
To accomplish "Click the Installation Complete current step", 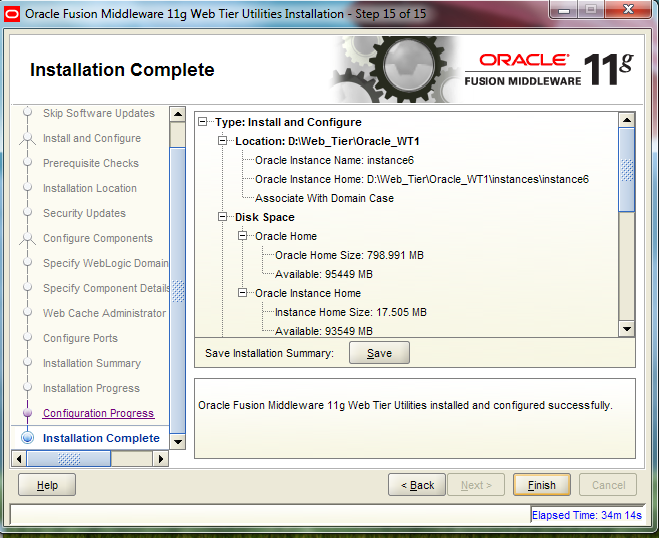I will point(101,438).
